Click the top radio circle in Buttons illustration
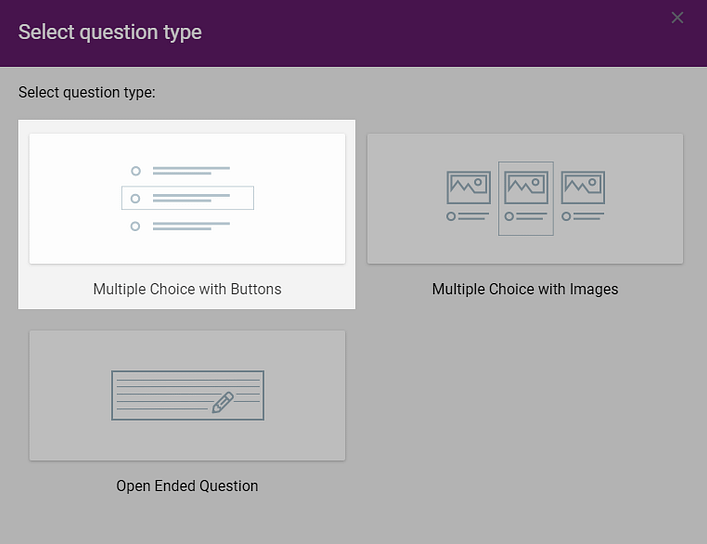 coord(136,171)
